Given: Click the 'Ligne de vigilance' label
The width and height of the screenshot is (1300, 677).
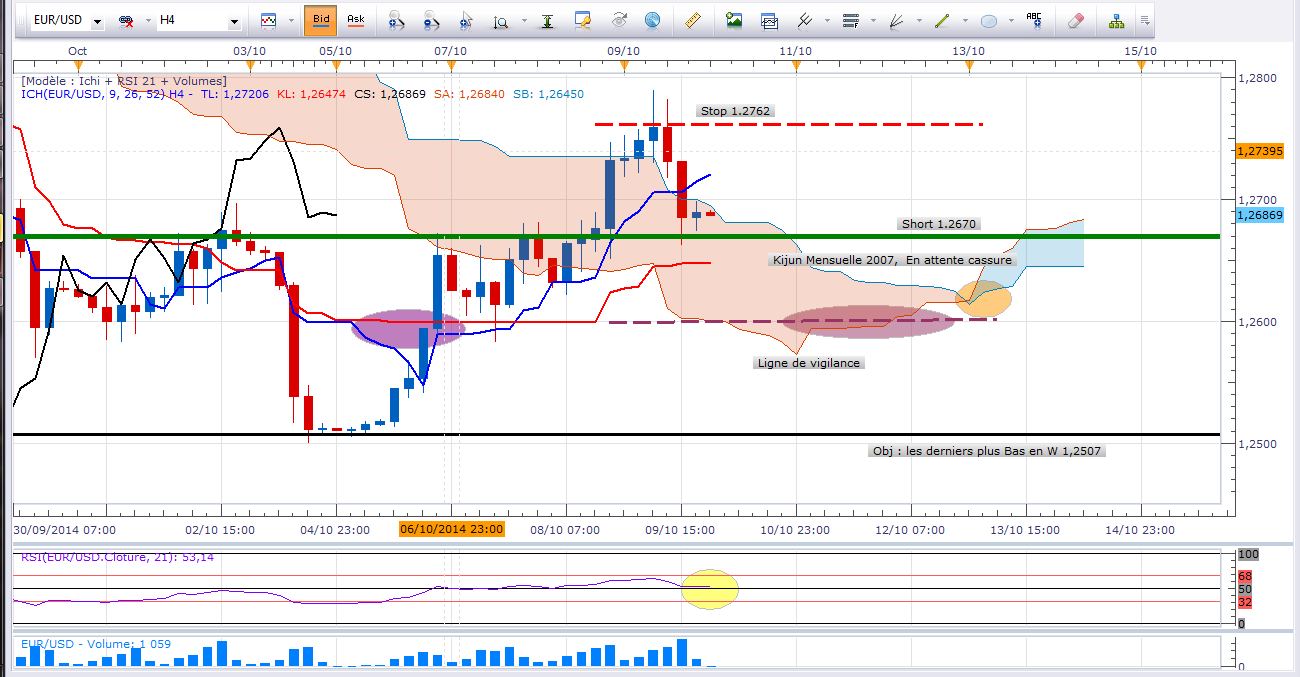Looking at the screenshot, I should click(x=809, y=363).
